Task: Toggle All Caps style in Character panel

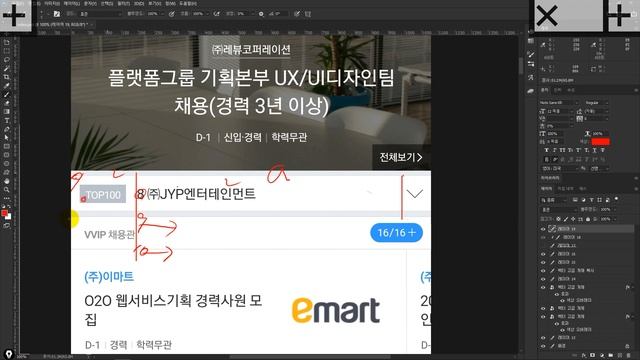Action: click(562, 150)
